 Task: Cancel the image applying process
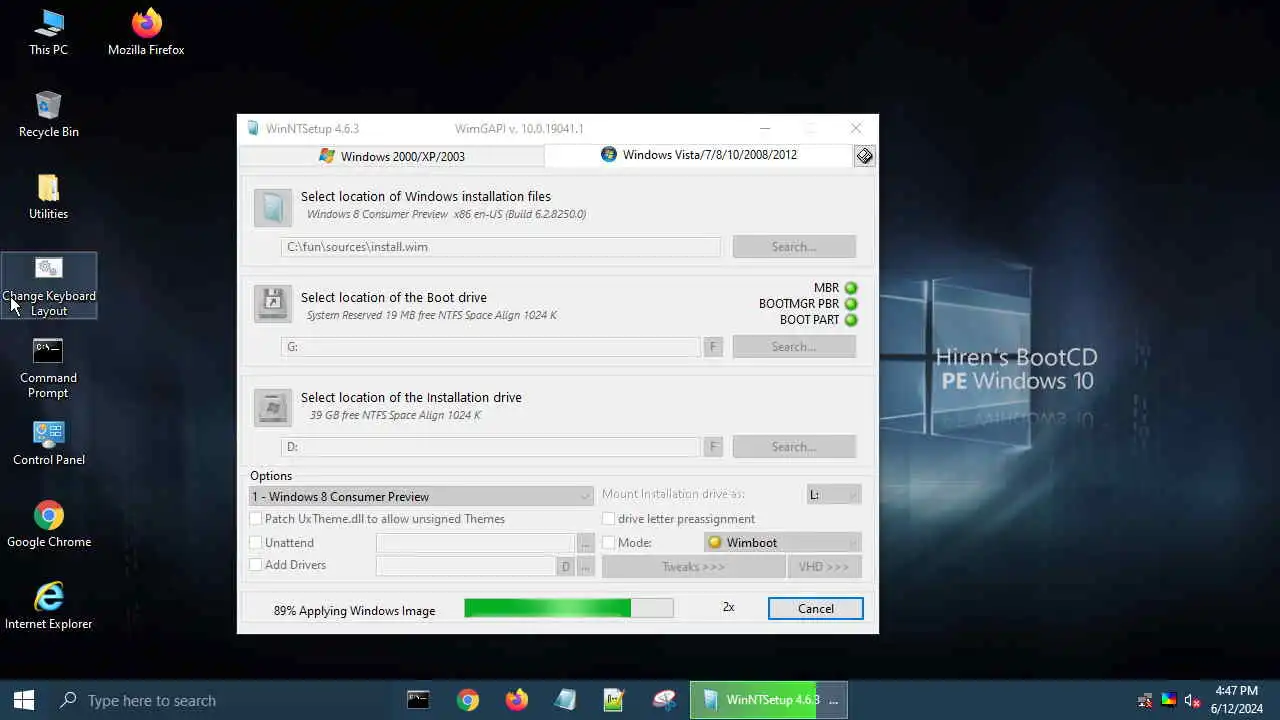[815, 609]
